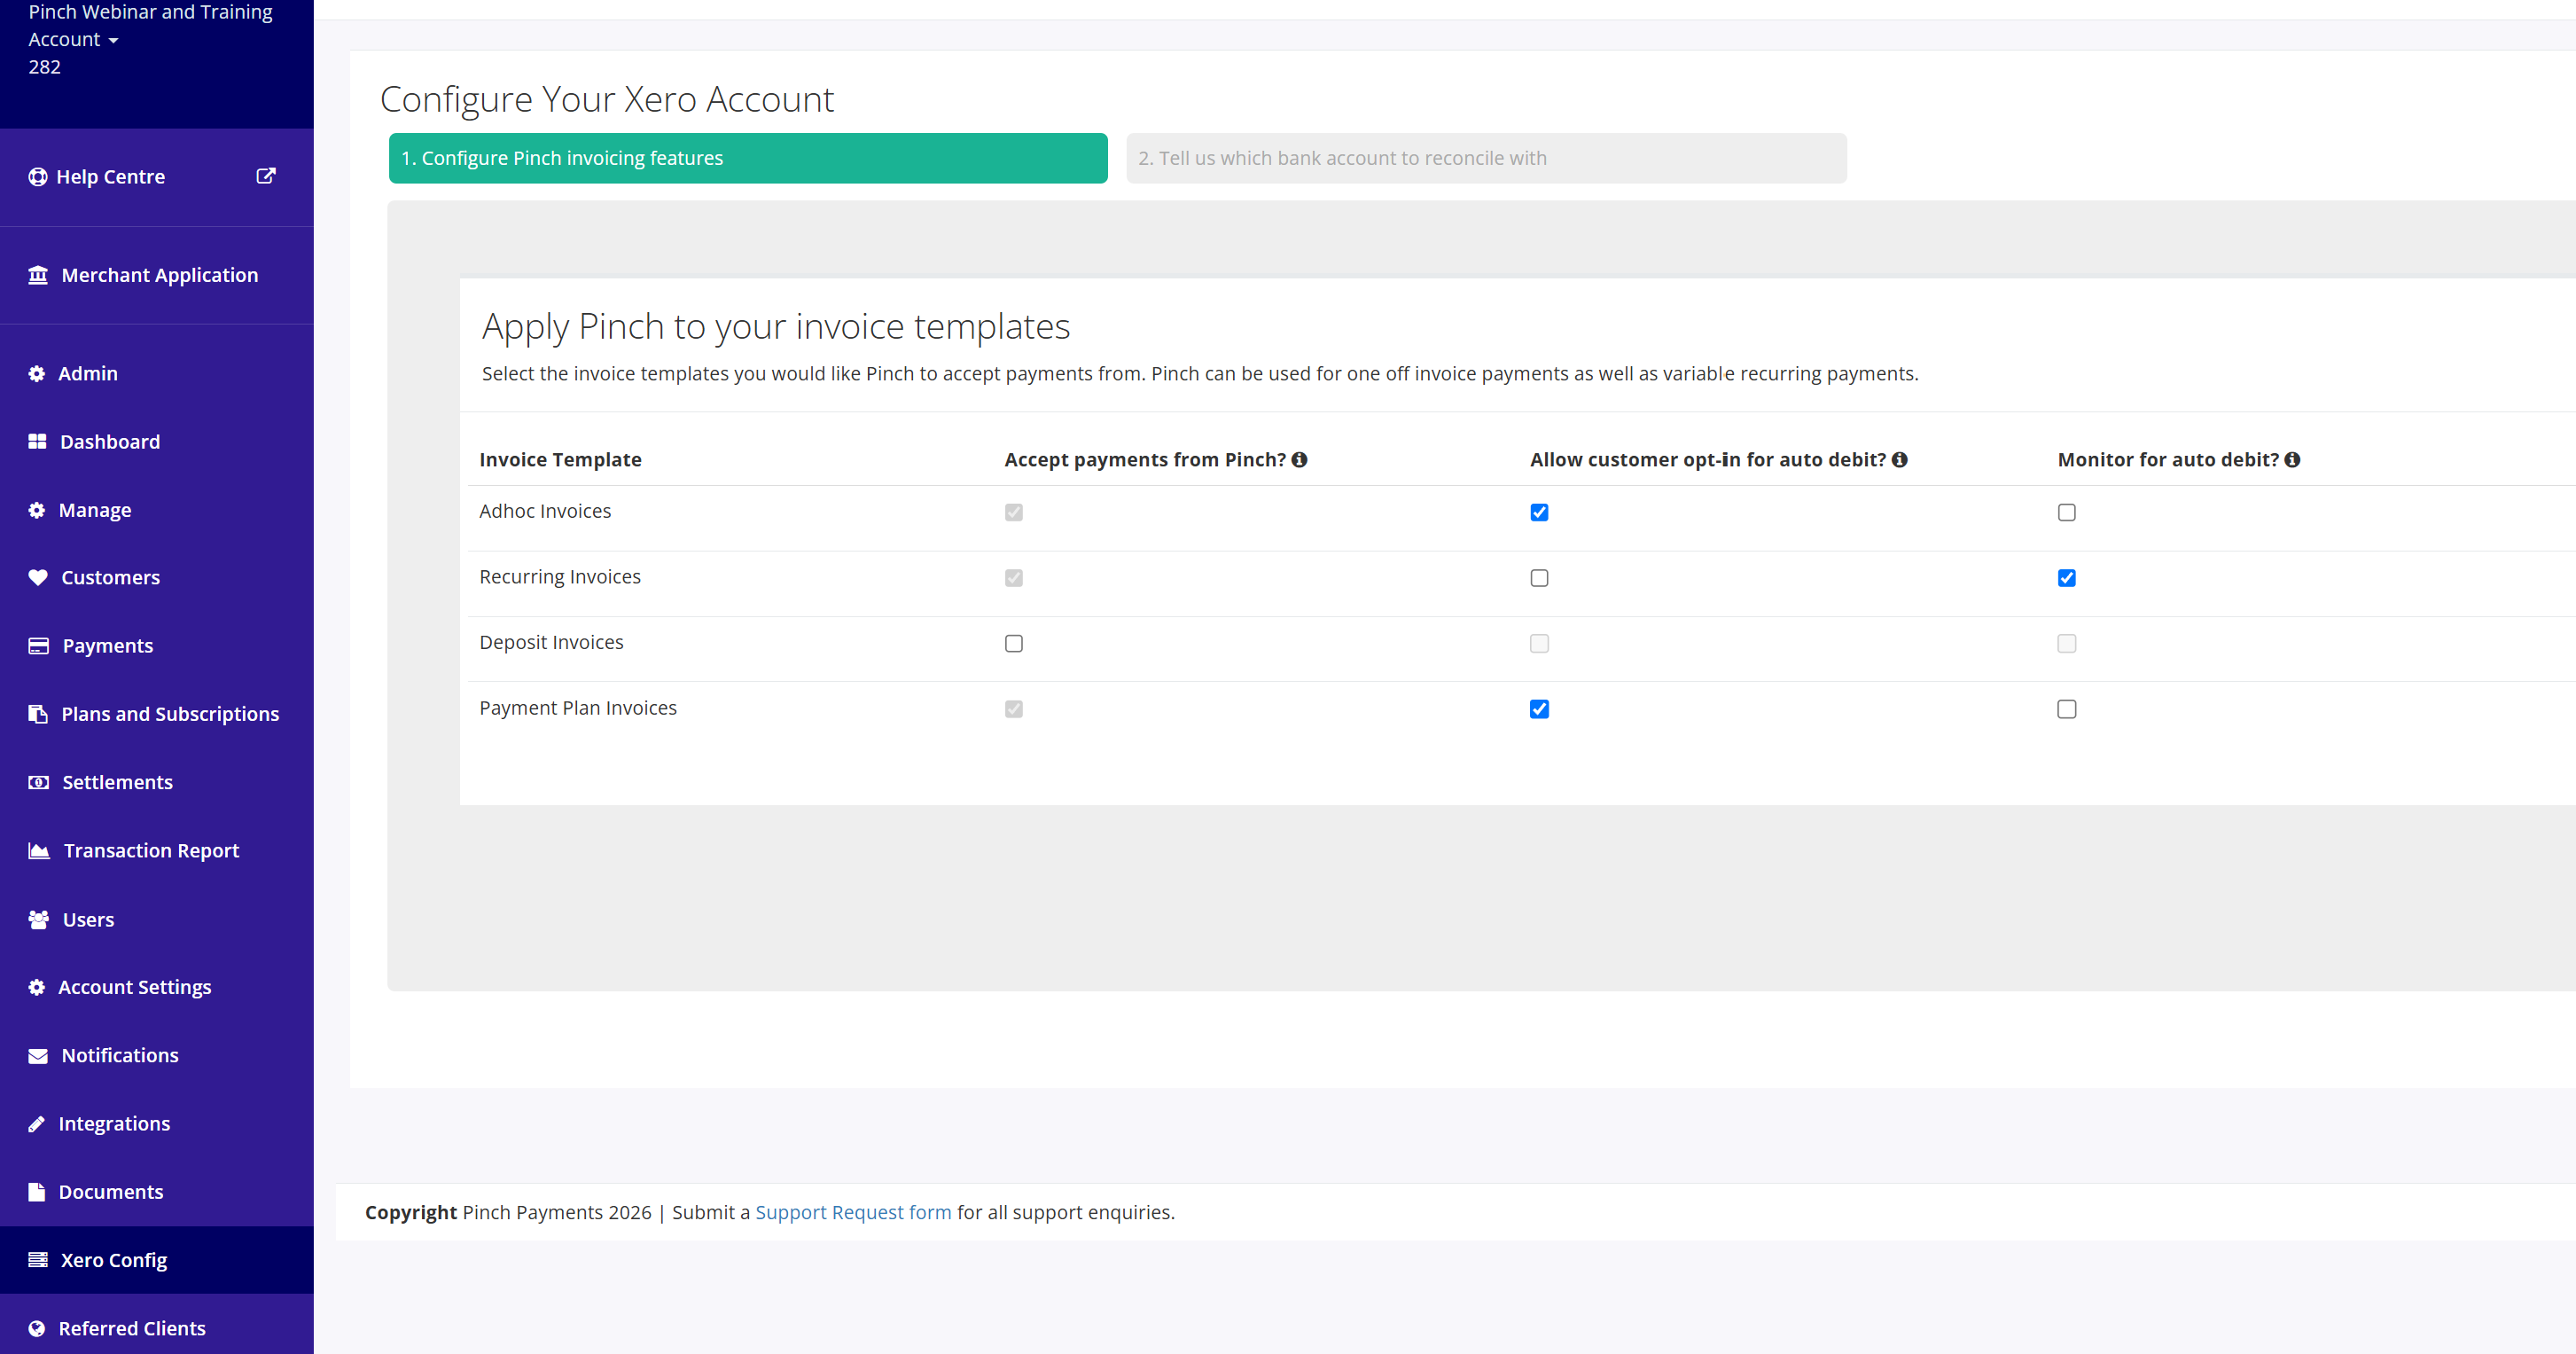Click the account number 282
The width and height of the screenshot is (2576, 1354).
pos(45,67)
